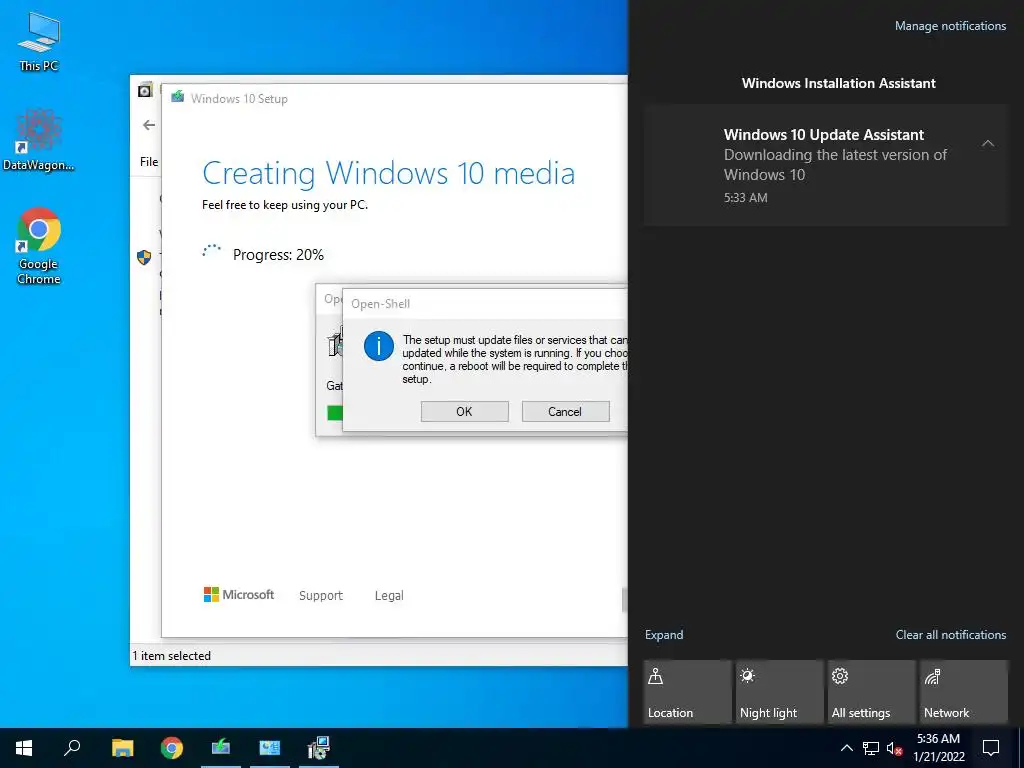Image resolution: width=1024 pixels, height=768 pixels.
Task: Show hidden system tray icons
Action: (x=846, y=748)
